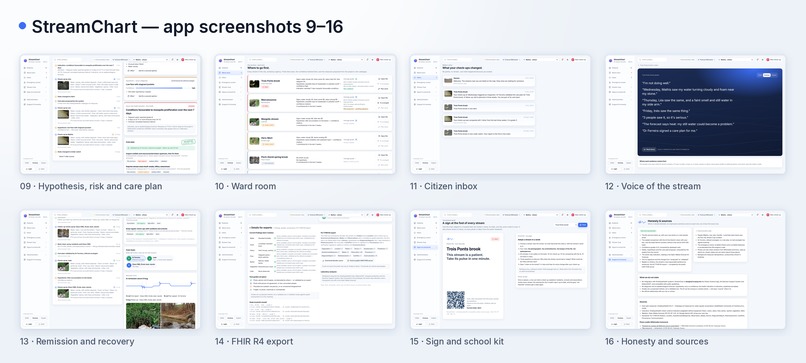Open the FHIR R4 export screenshot thumbnail

(305, 269)
